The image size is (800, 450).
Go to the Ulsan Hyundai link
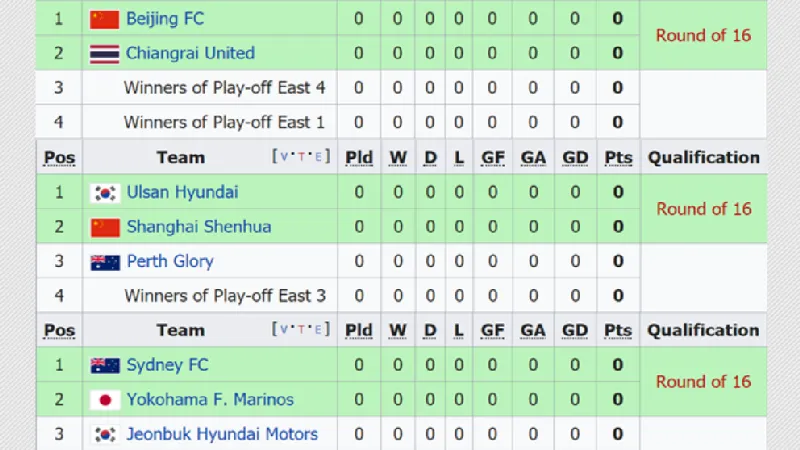pos(182,192)
